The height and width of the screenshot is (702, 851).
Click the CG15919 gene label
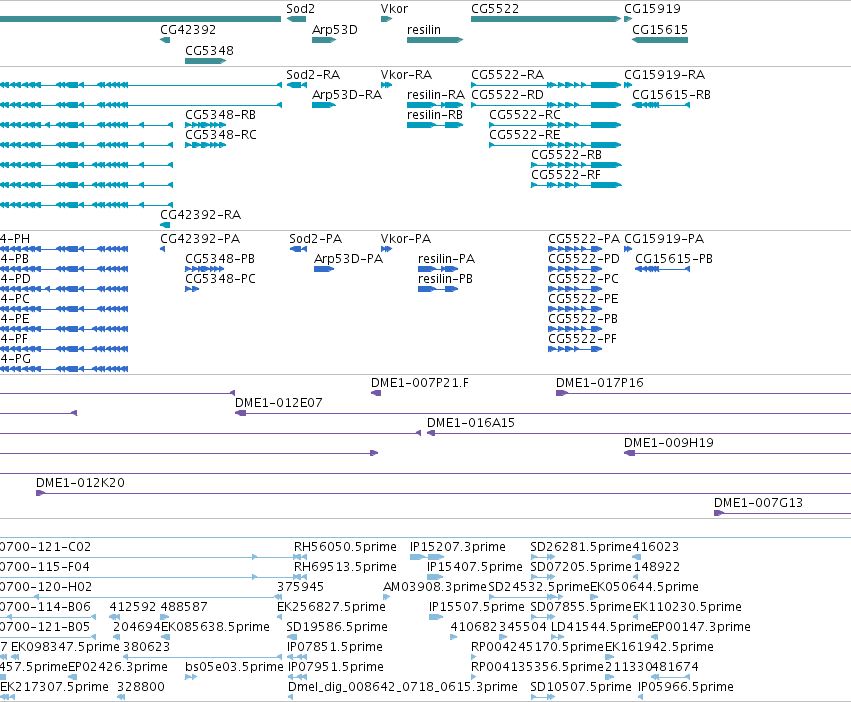[x=652, y=9]
